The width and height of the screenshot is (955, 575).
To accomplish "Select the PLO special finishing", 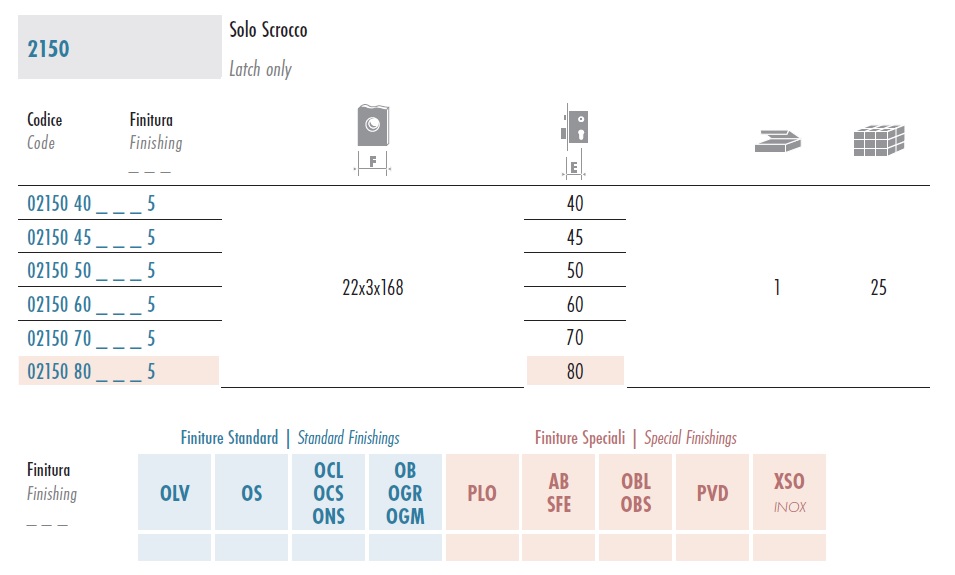I will (482, 492).
